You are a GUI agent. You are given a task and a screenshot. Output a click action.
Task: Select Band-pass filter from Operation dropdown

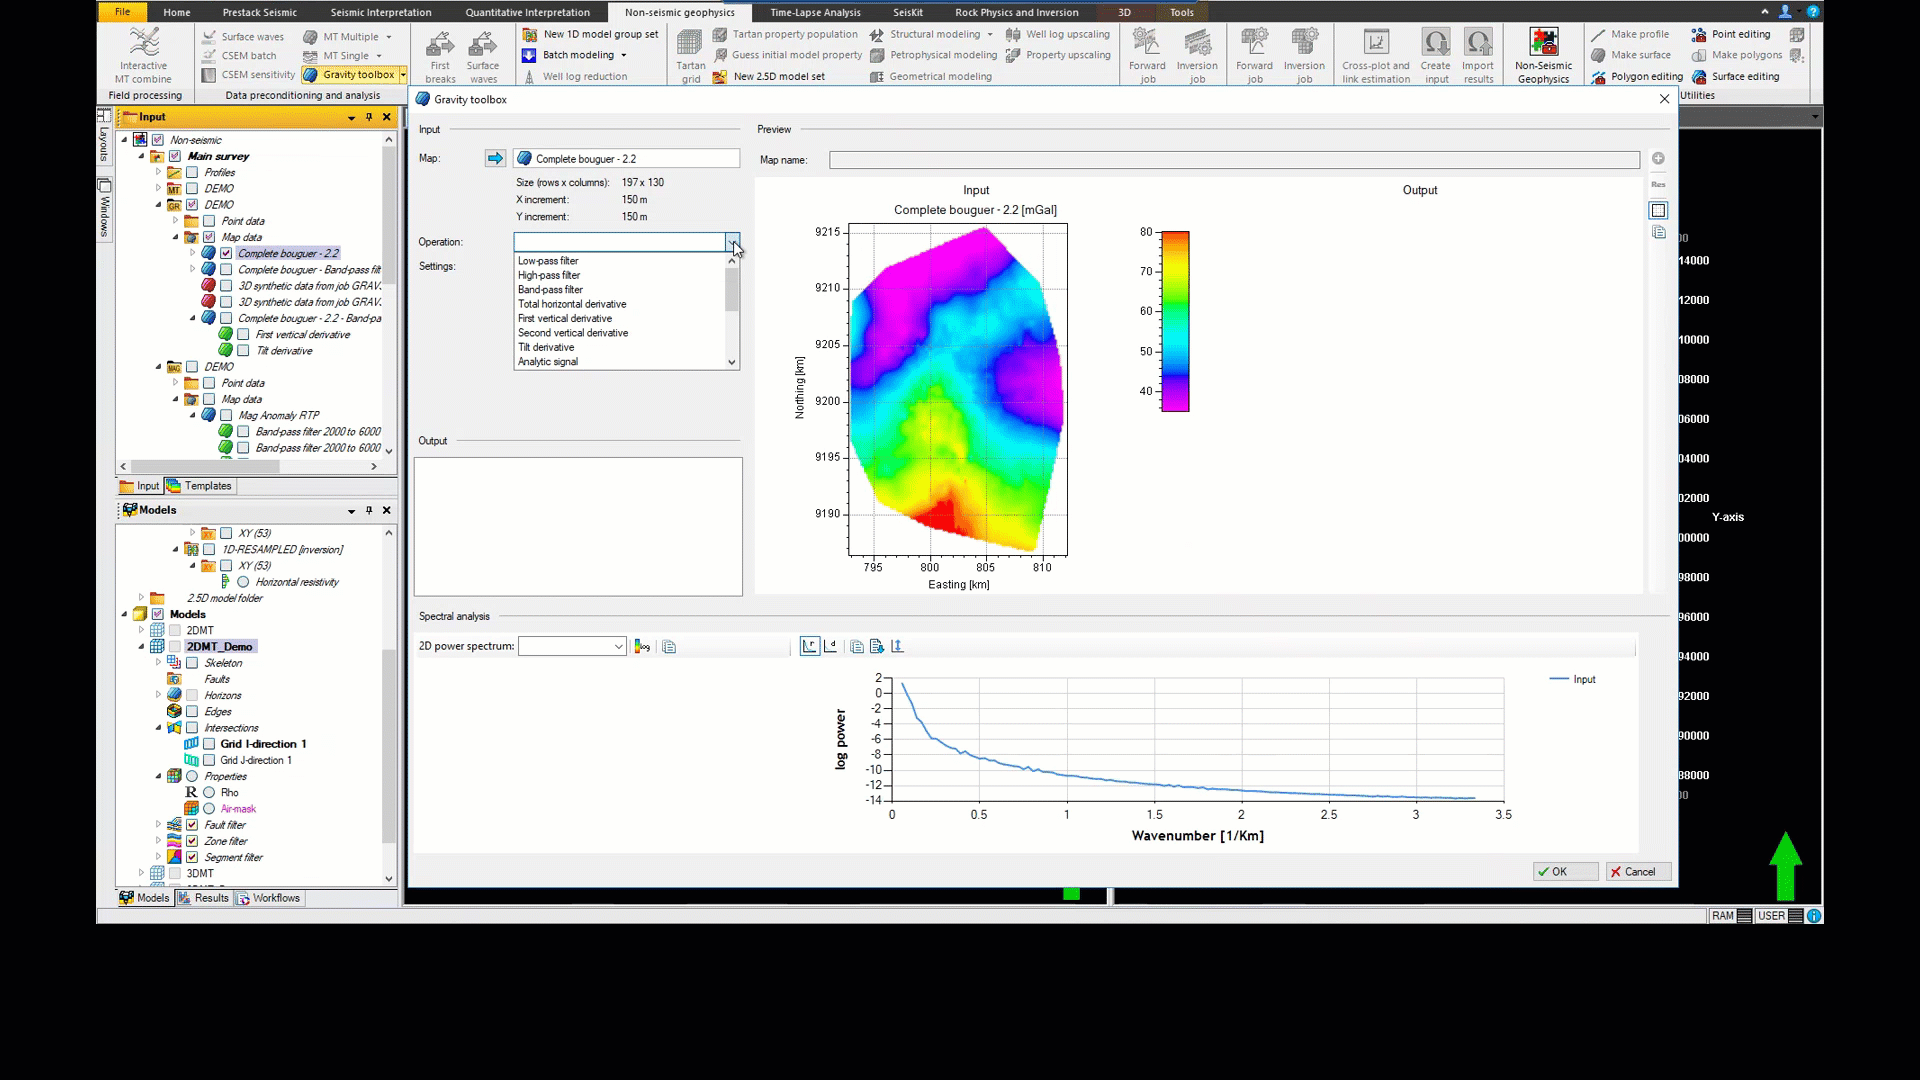point(550,289)
